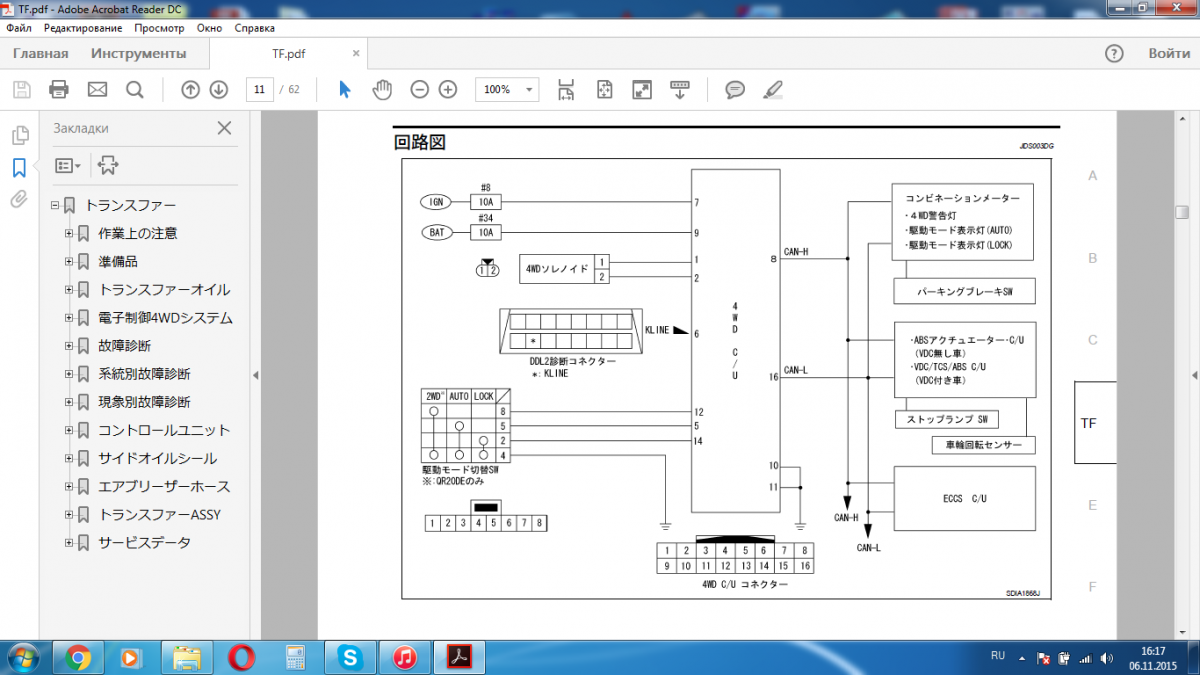
Task: Click the vertical scrollbar up arrow
Action: pos(1181,120)
